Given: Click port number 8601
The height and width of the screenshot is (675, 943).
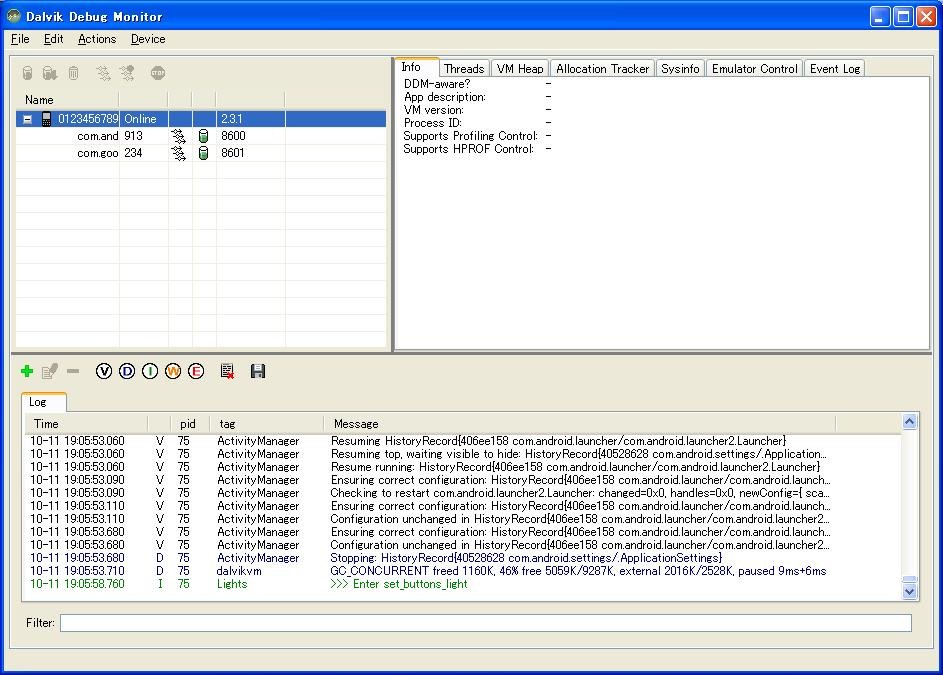Looking at the screenshot, I should [x=233, y=153].
